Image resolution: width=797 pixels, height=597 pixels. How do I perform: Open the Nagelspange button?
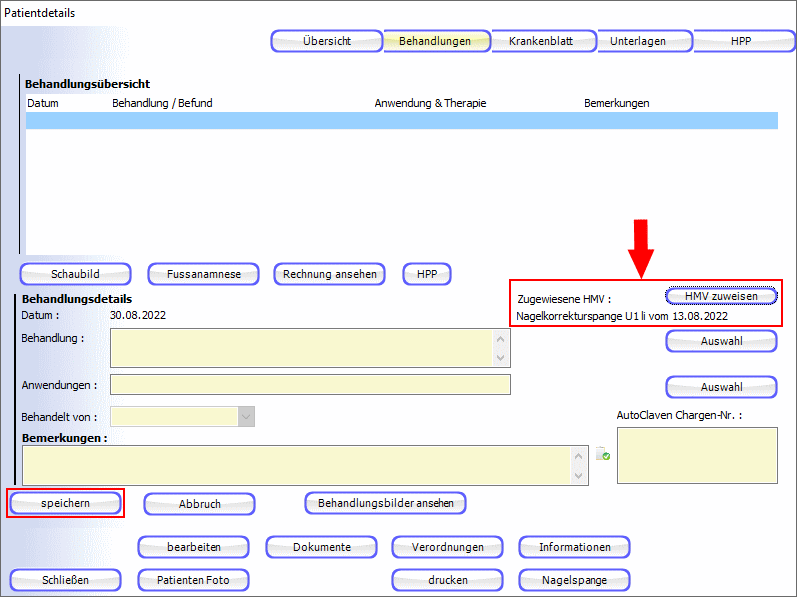[x=574, y=580]
